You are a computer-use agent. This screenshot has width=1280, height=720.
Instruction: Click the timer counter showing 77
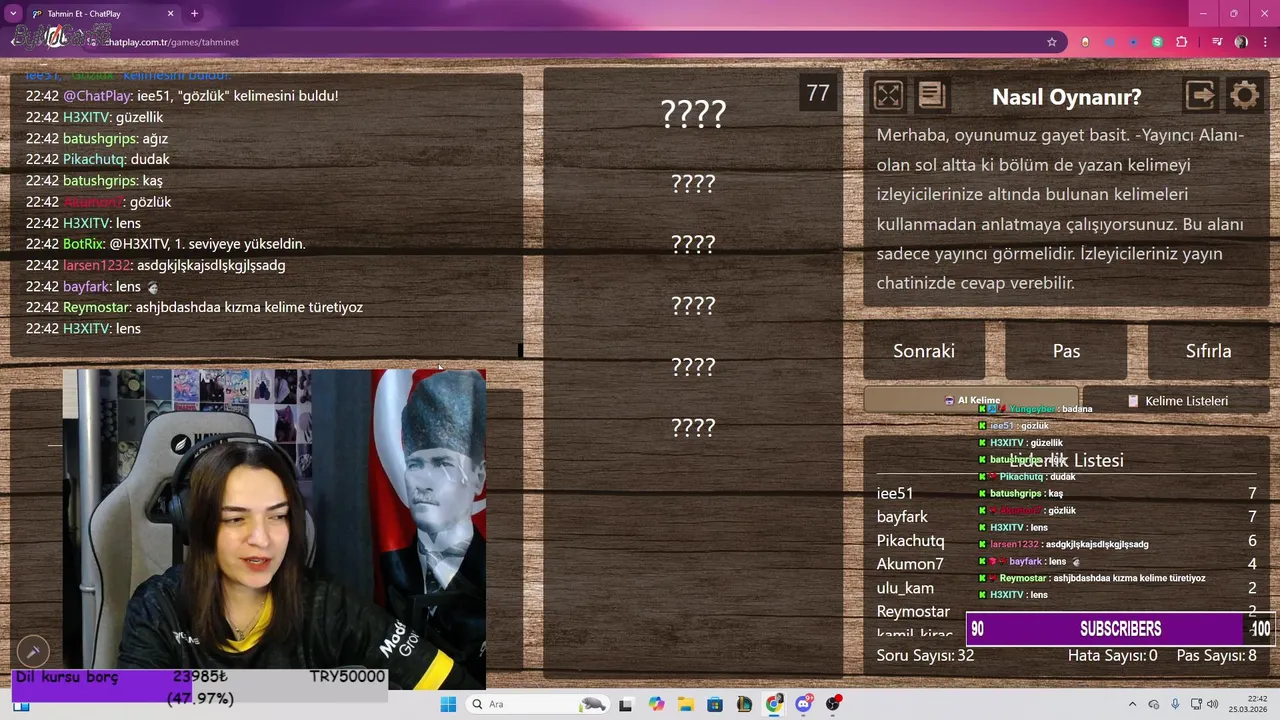(818, 93)
